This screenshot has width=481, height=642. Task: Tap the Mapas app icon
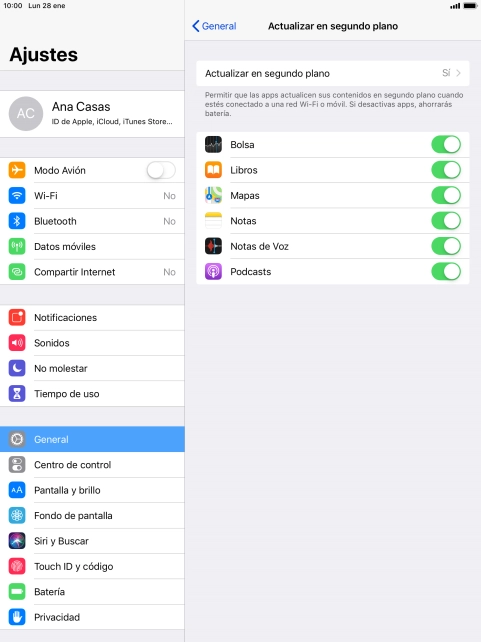tap(213, 195)
